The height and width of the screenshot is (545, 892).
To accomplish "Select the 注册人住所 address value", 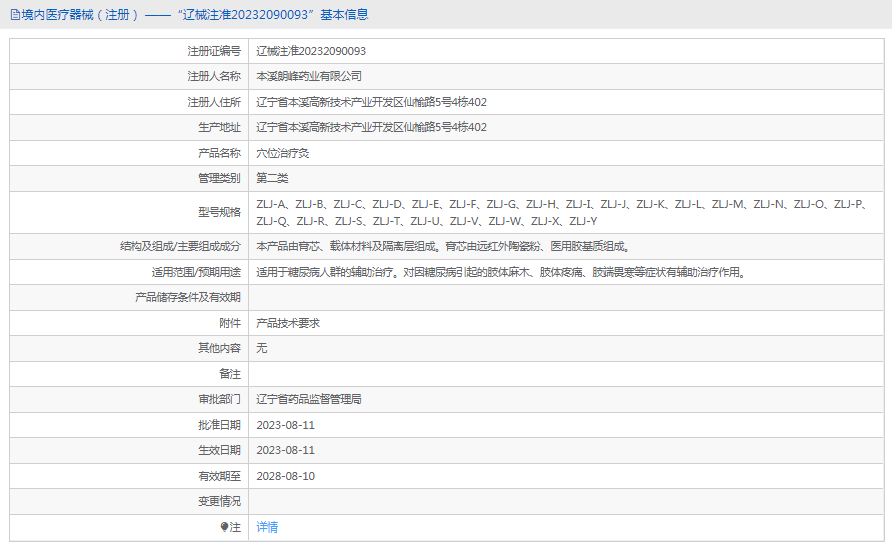I will click(371, 102).
